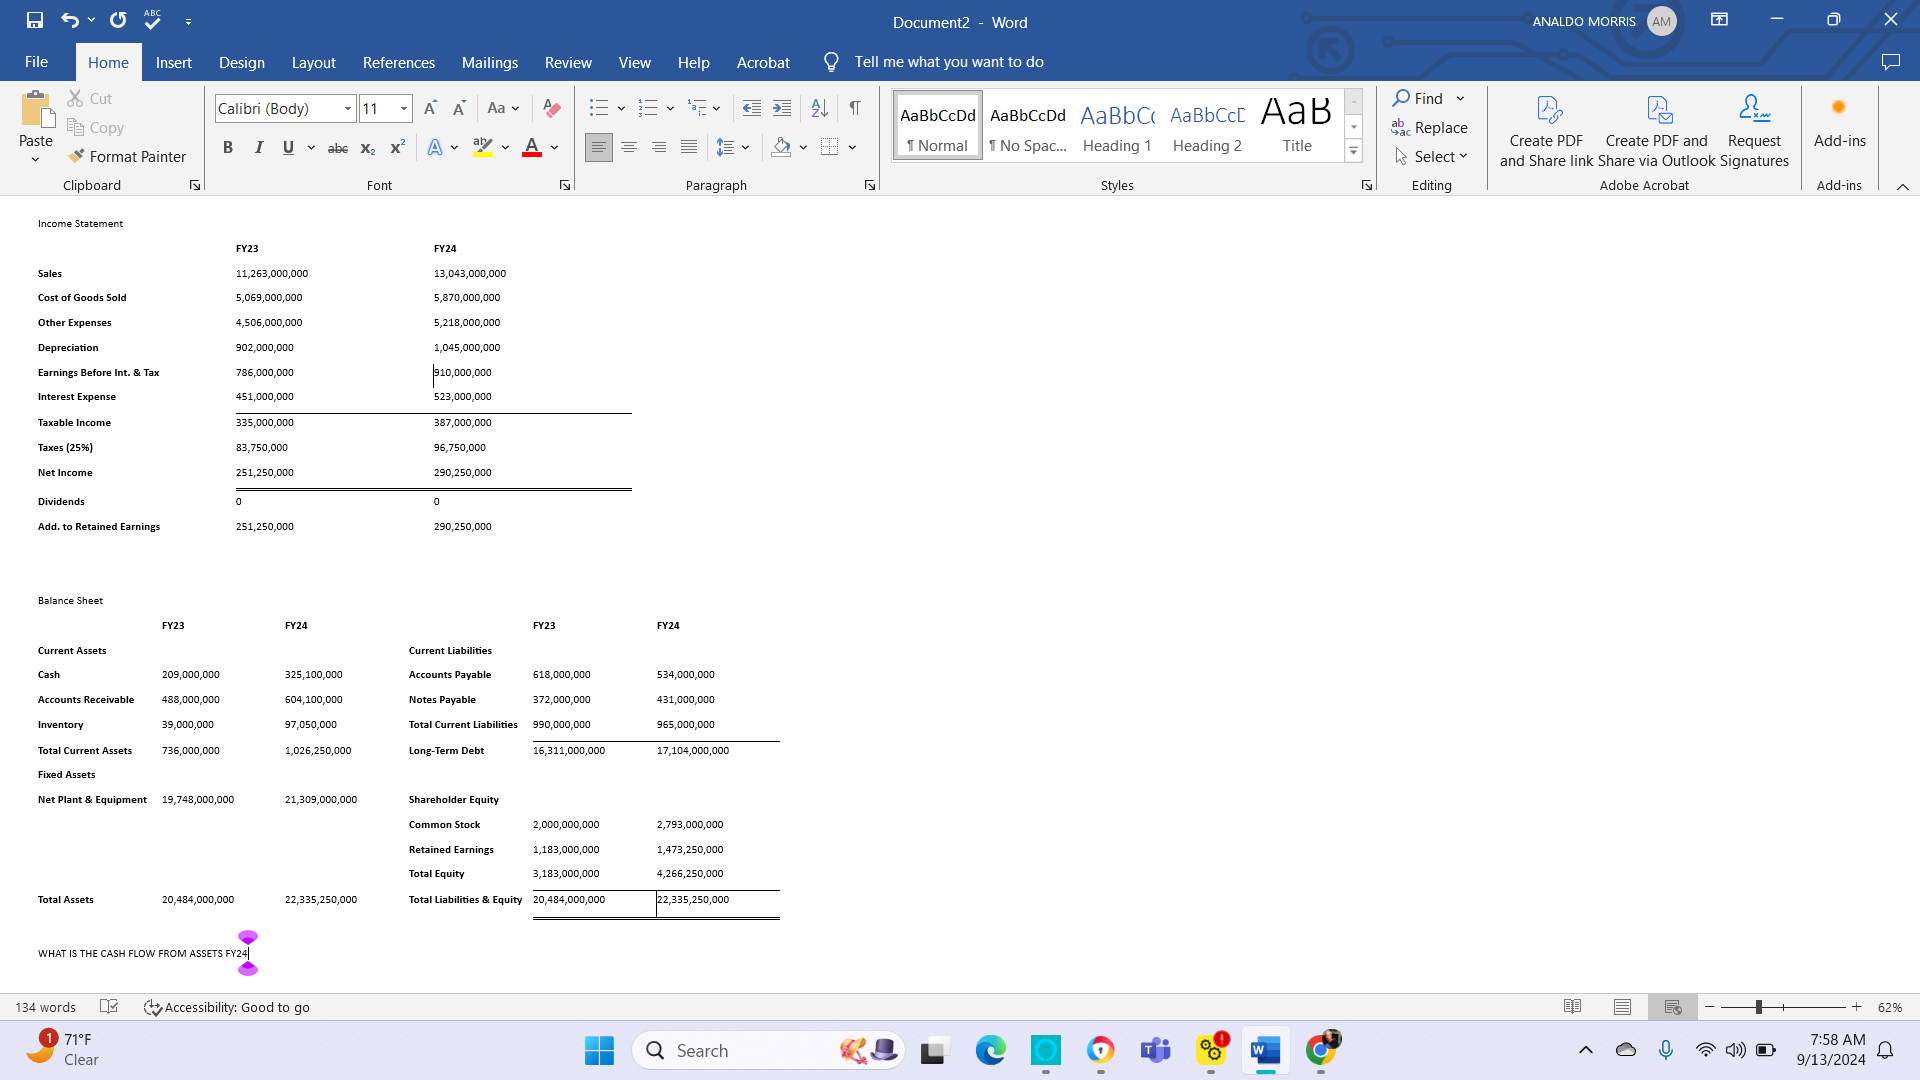Open the font size dropdown
1920x1080 pixels.
coord(403,108)
